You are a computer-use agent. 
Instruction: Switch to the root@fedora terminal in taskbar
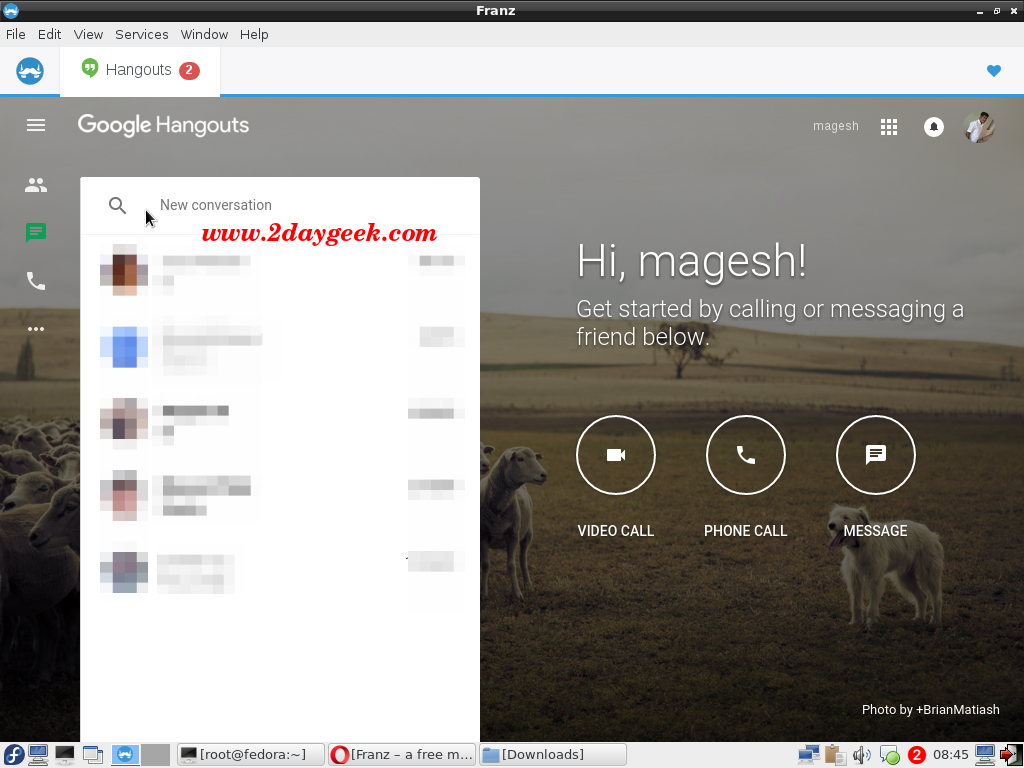click(251, 755)
